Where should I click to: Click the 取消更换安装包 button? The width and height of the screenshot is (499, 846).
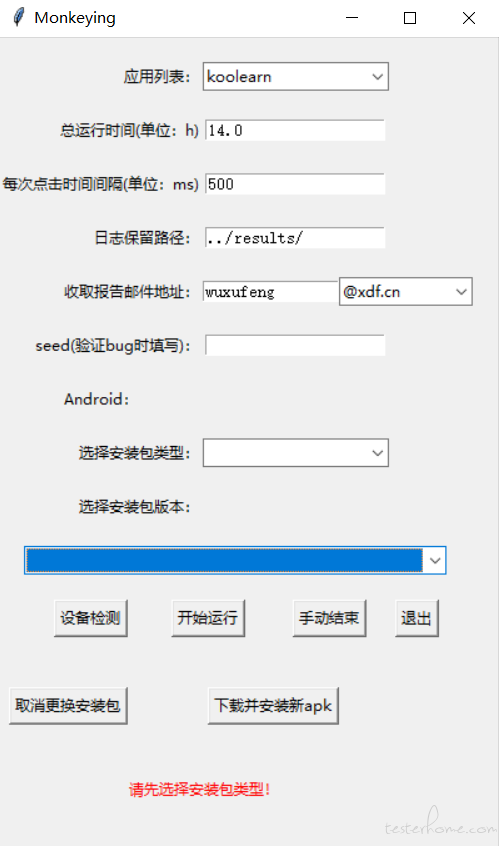pos(69,706)
